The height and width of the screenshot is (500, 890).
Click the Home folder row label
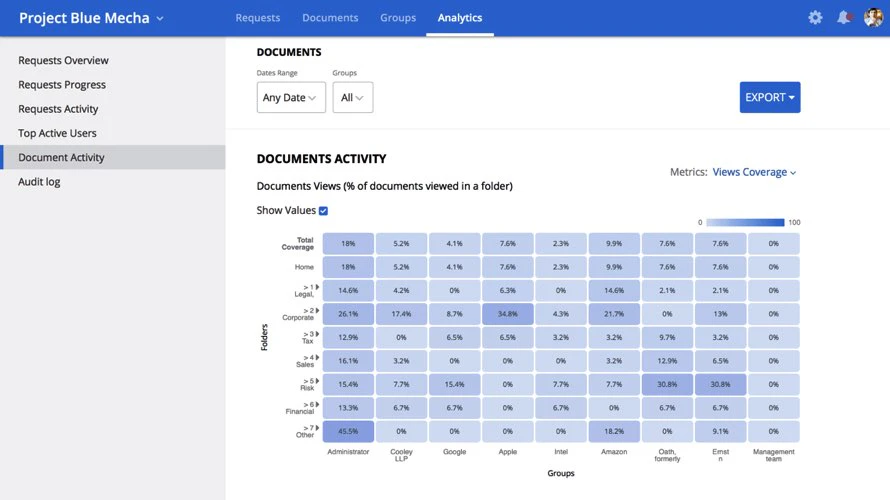tap(304, 267)
